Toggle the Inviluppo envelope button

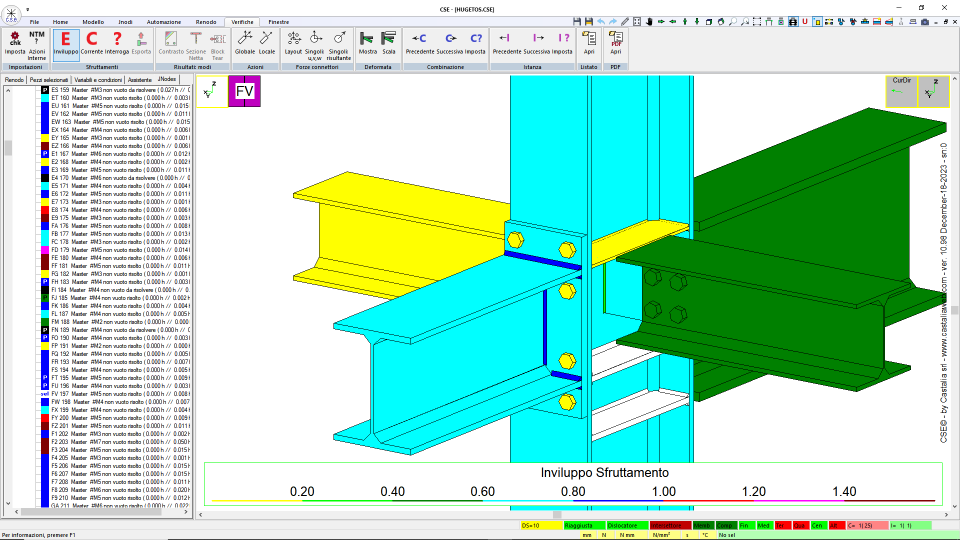pos(66,43)
